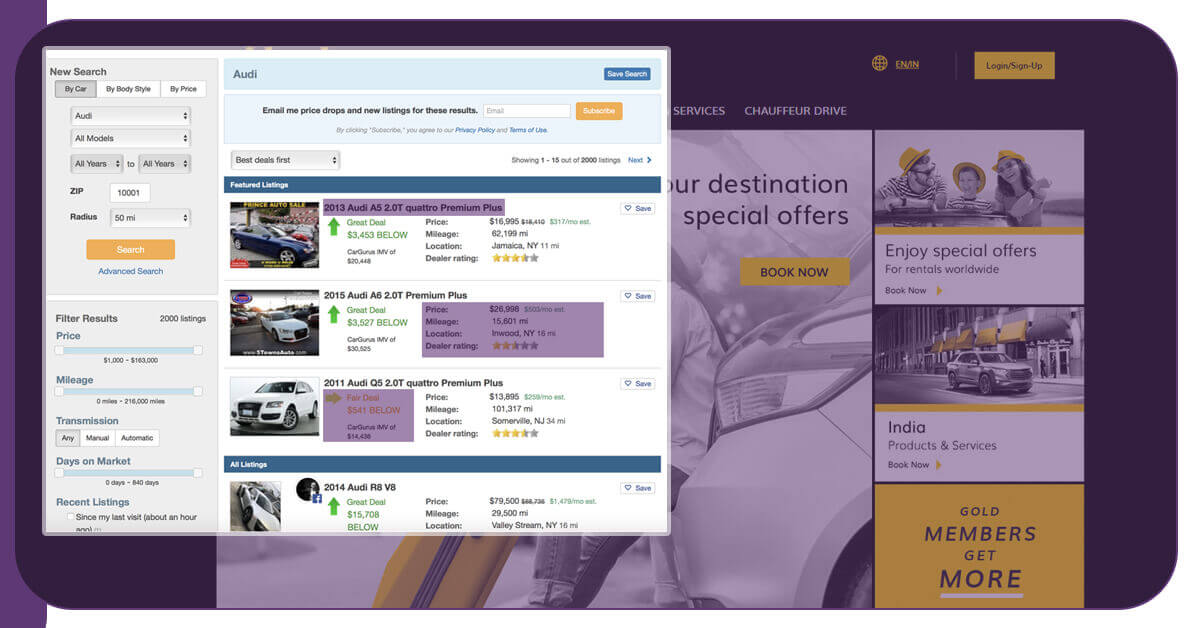Click the ZIP code field

130,192
